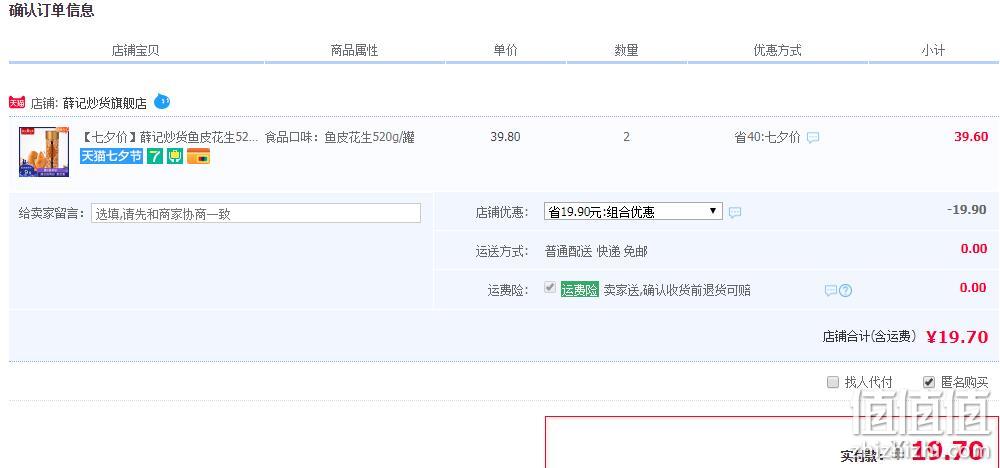Click the green 运费险 tag
The height and width of the screenshot is (468, 1000).
point(580,290)
